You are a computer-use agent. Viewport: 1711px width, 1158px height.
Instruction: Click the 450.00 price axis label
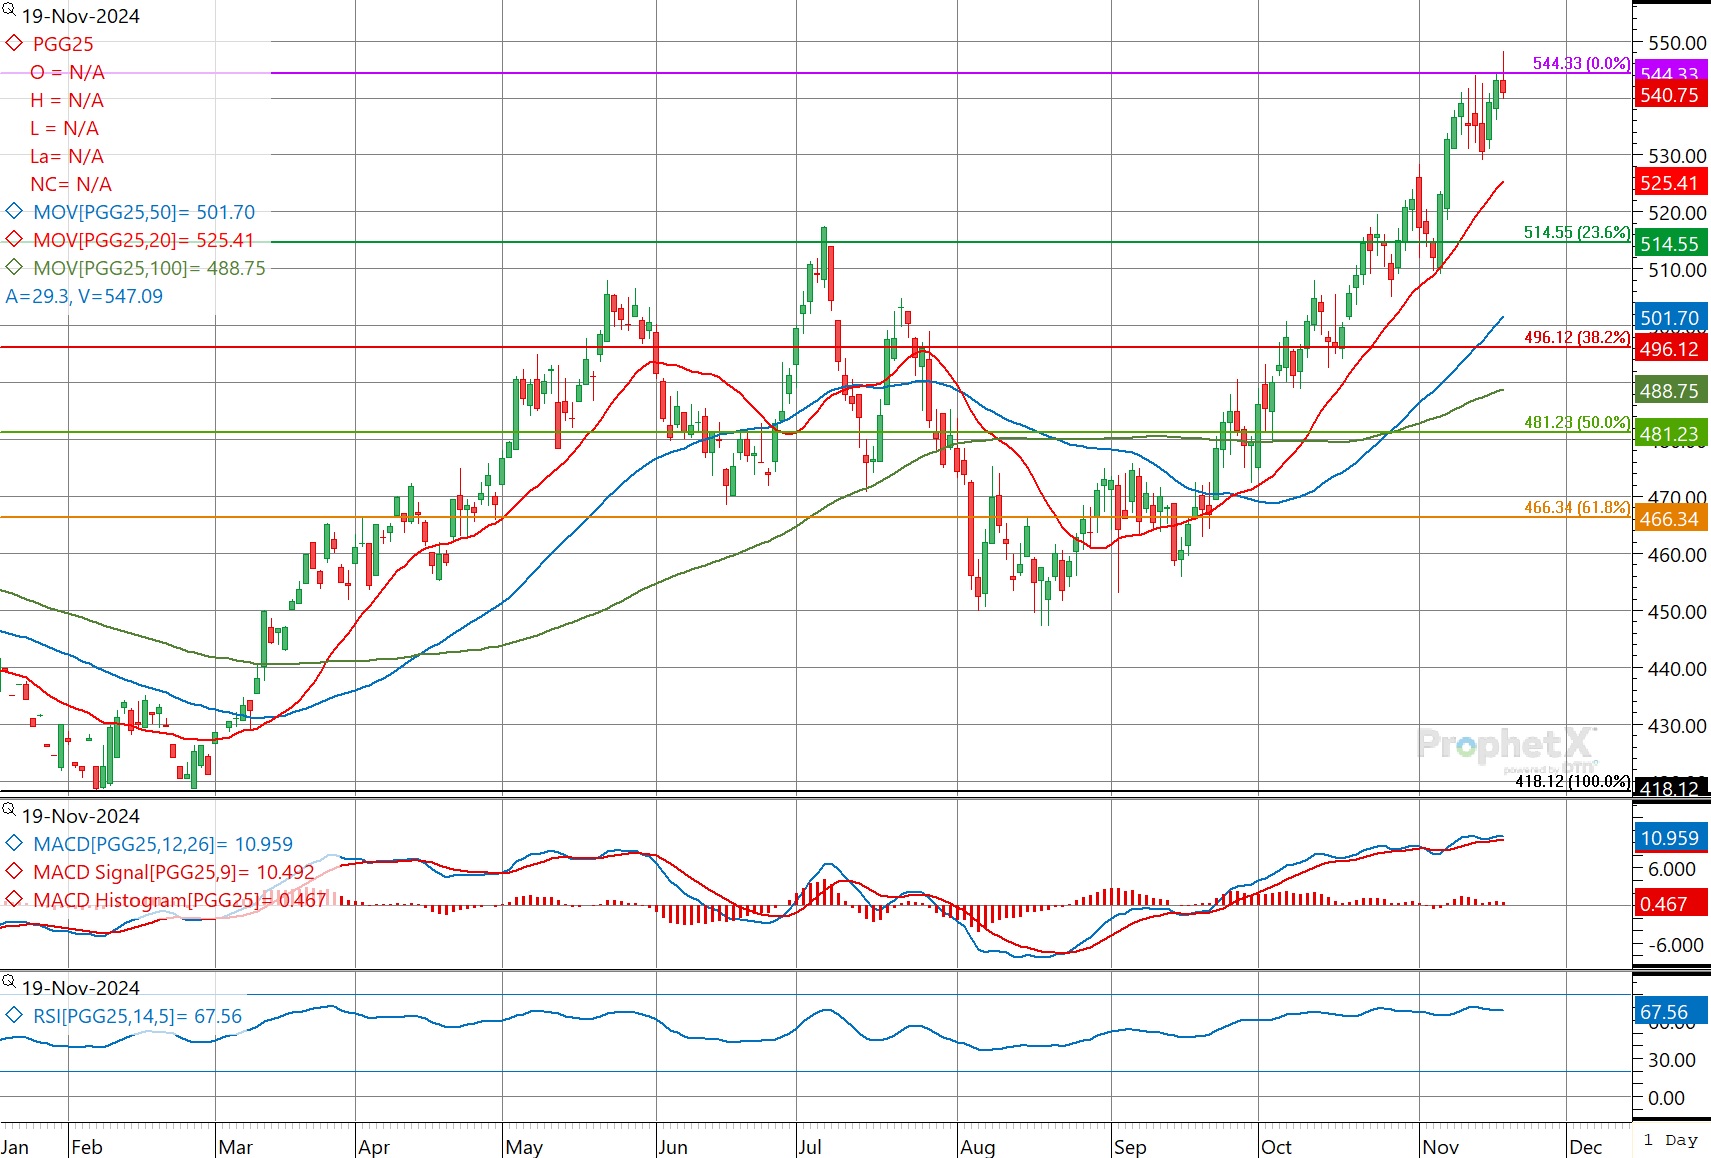point(1677,612)
